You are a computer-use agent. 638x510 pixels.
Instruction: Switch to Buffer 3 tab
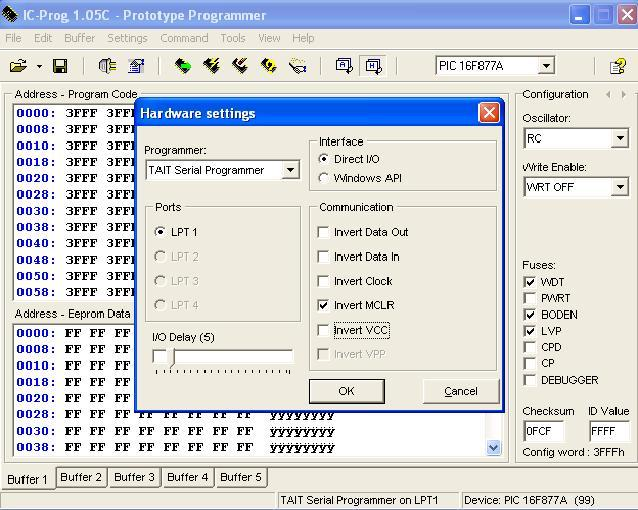tap(134, 477)
